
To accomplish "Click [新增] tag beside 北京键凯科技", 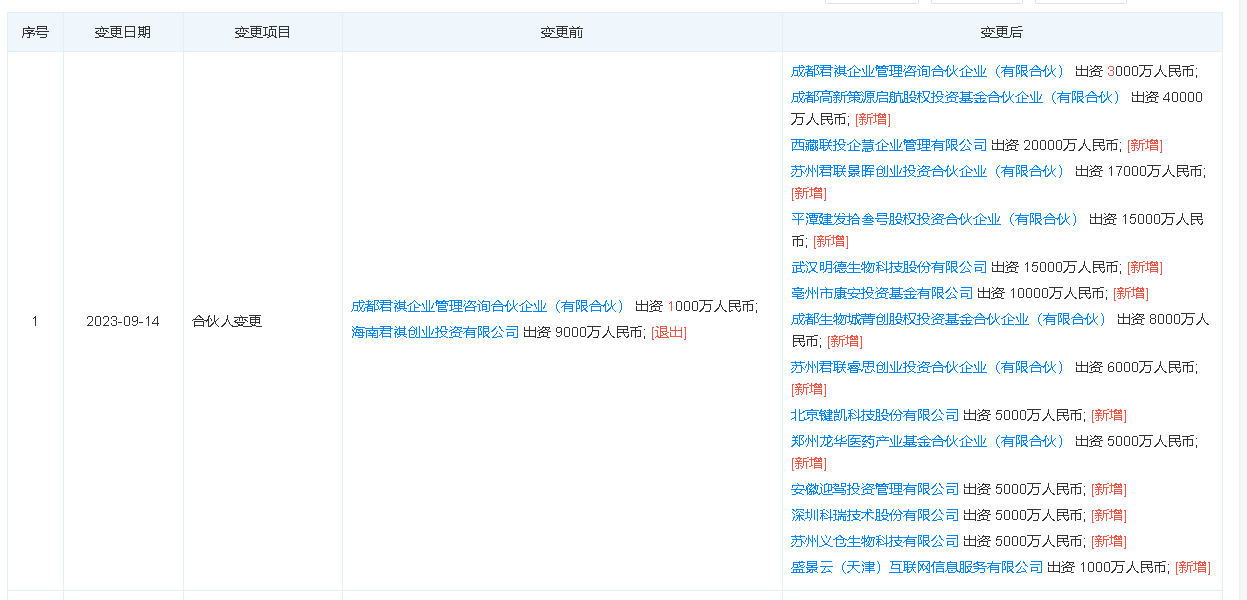I will click(x=1109, y=416).
